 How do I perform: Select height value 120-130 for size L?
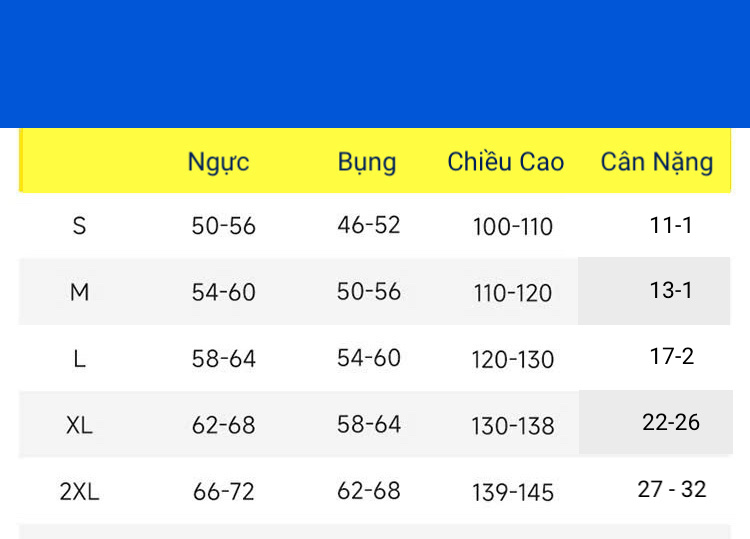point(513,360)
